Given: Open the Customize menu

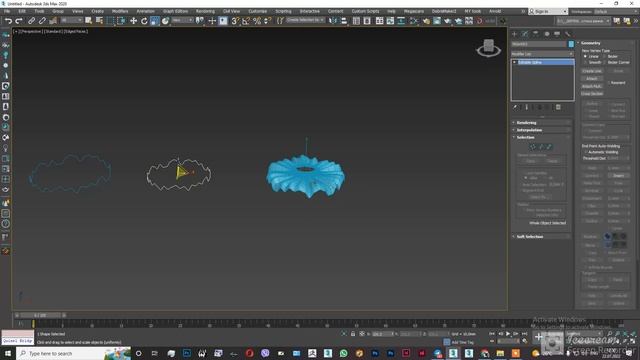Looking at the screenshot, I should point(258,11).
